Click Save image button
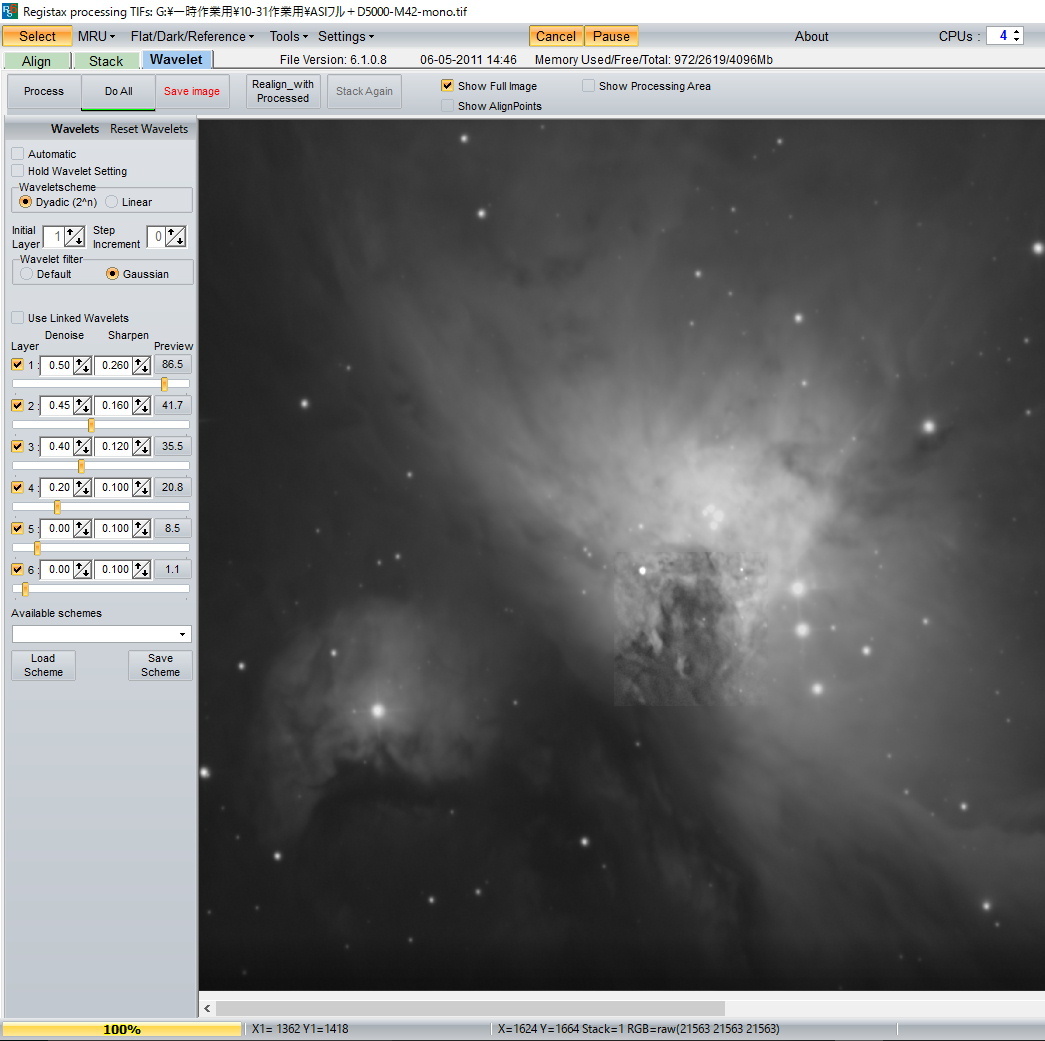The width and height of the screenshot is (1045, 1041). click(x=192, y=91)
